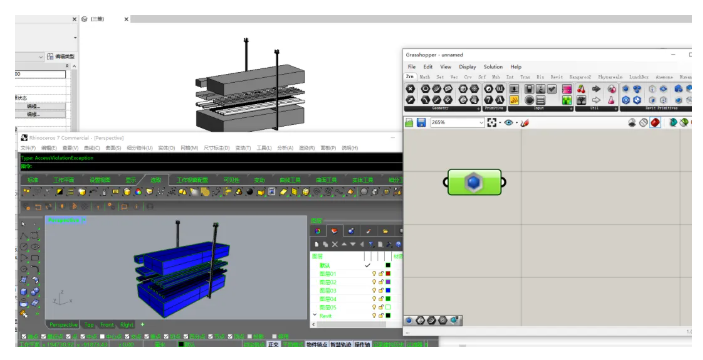Select the box solid tool in Rhino sidebar
This screenshot has height=360, width=703.
(24, 292)
